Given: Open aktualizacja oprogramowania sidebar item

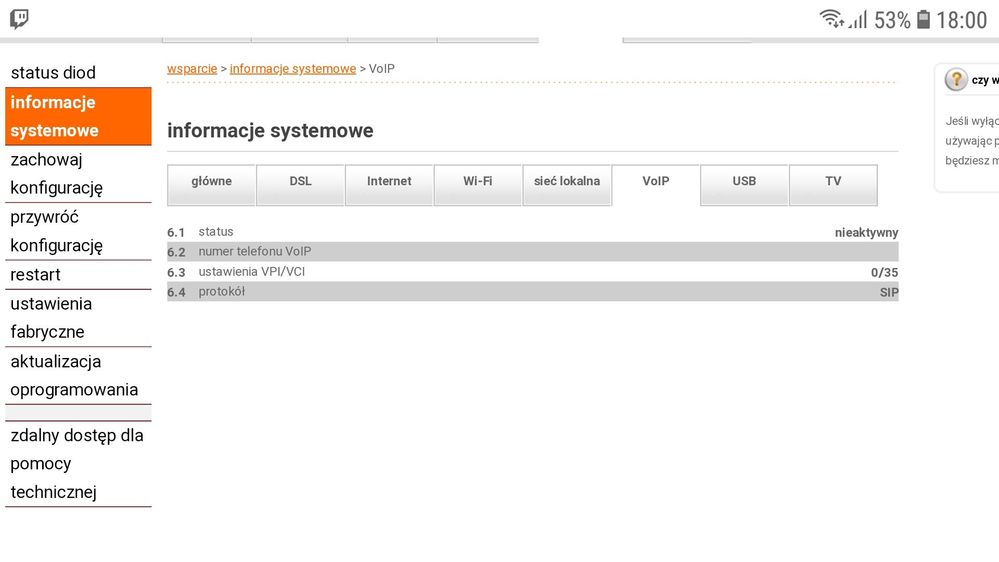Looking at the screenshot, I should pyautogui.click(x=78, y=376).
